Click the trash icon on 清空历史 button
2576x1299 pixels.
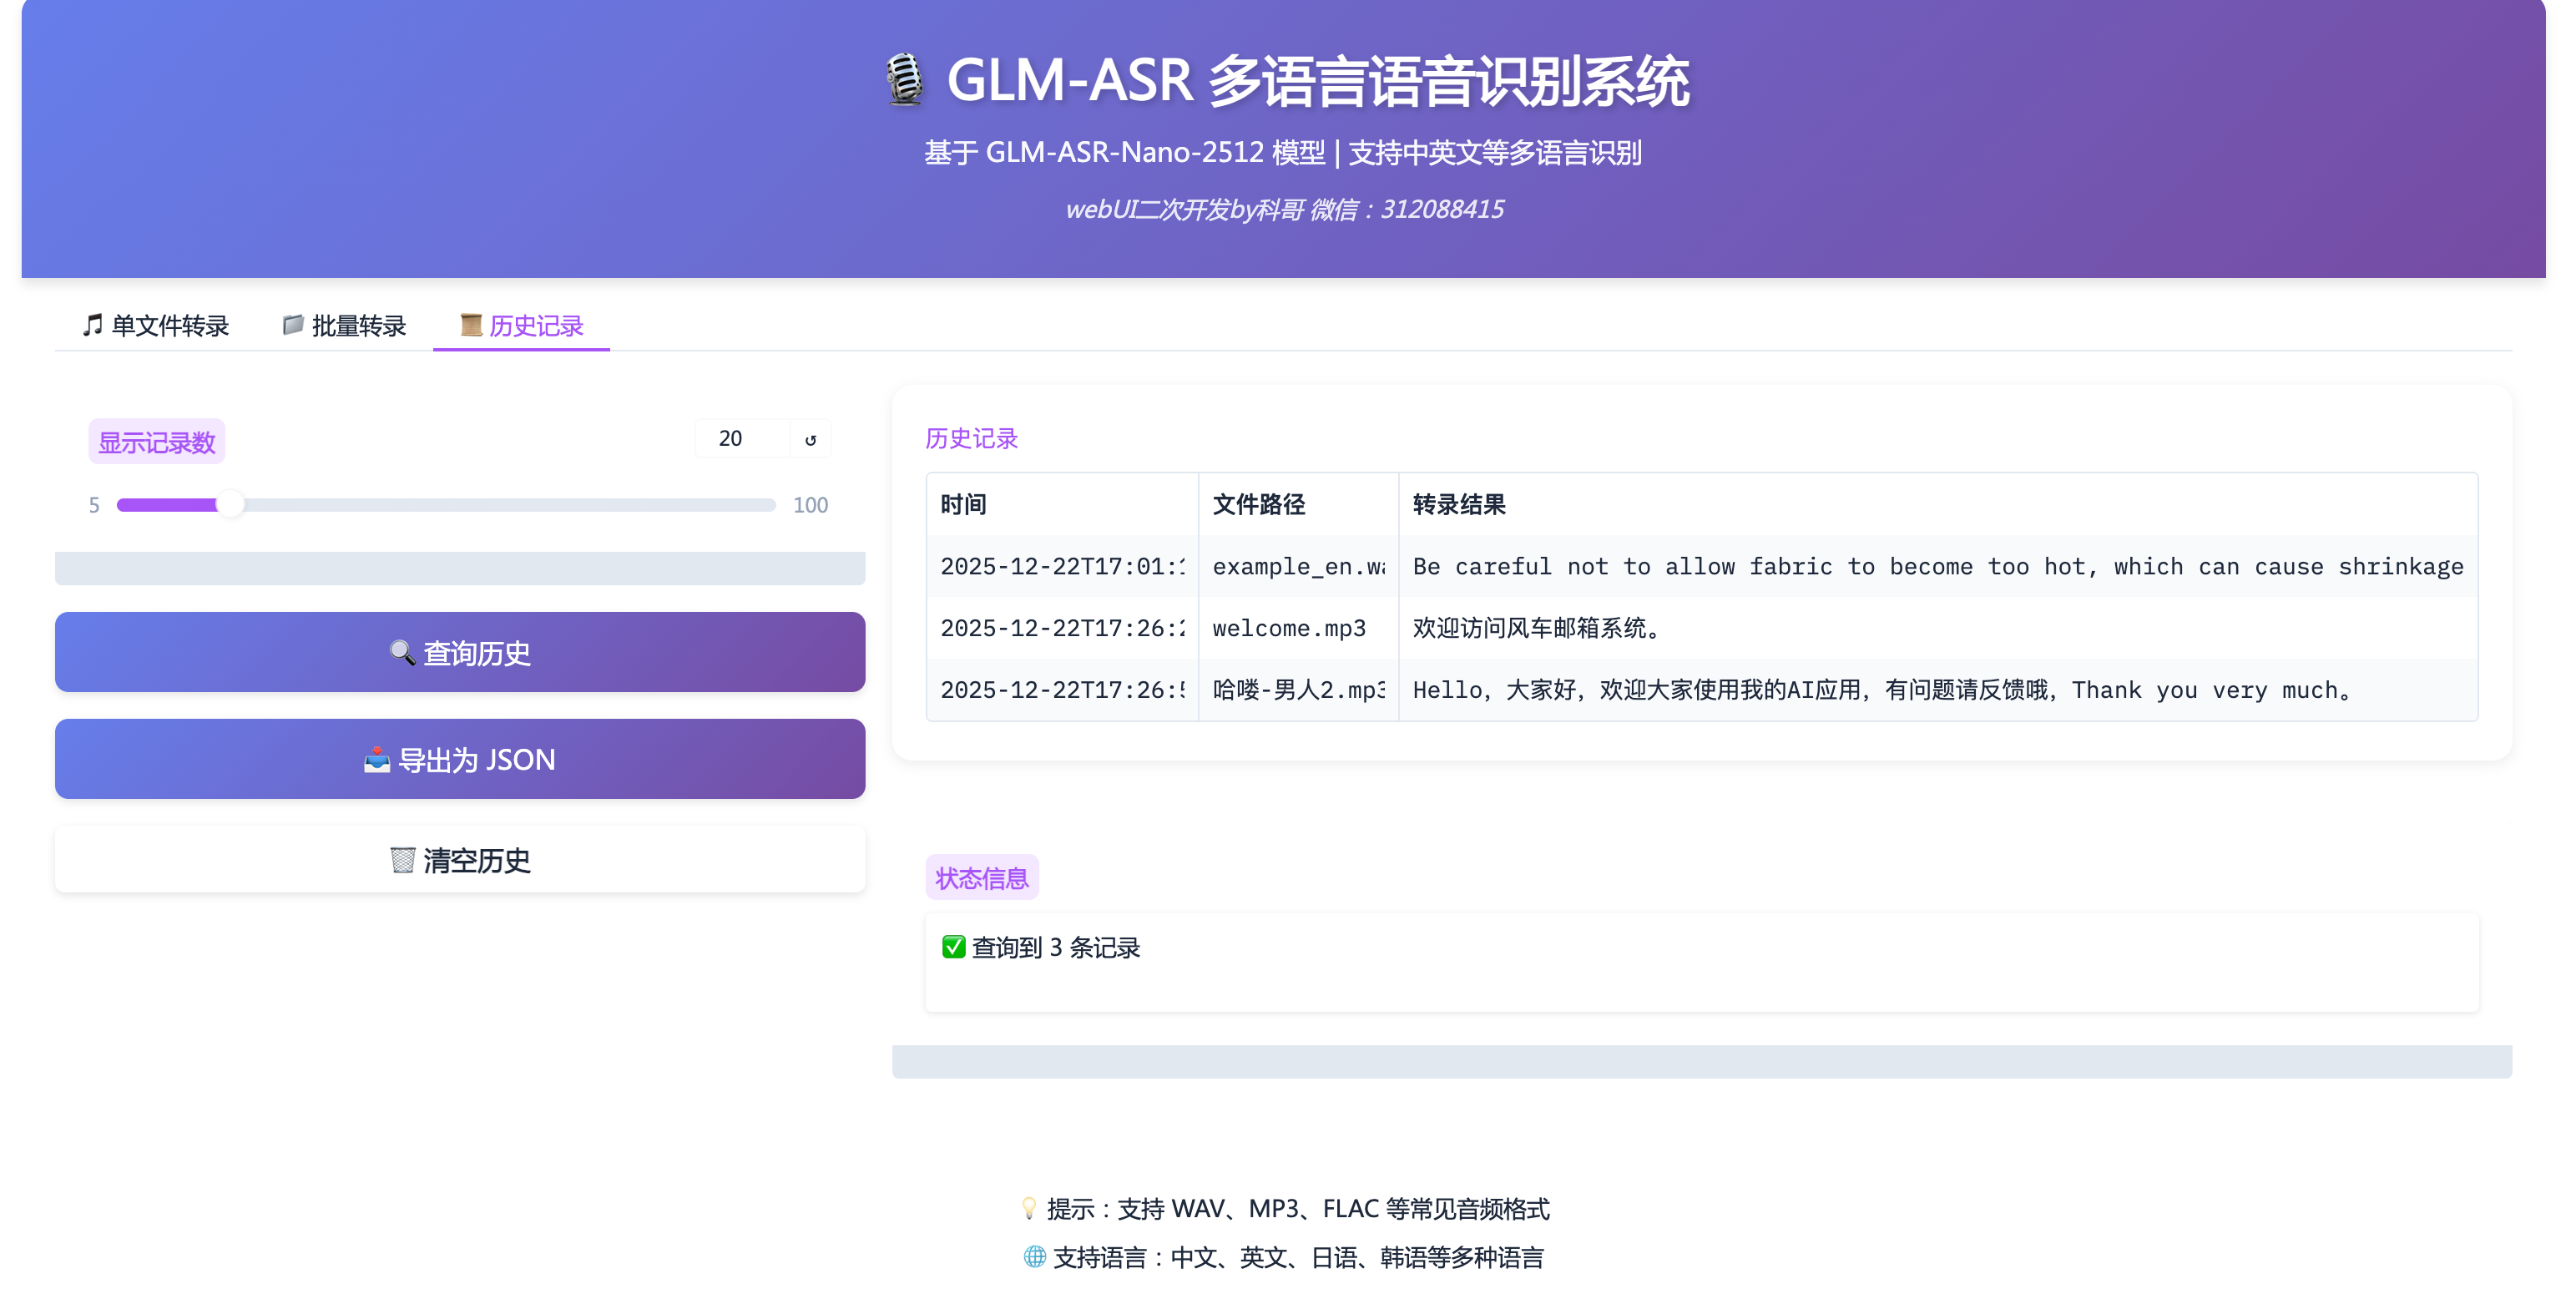[x=402, y=860]
